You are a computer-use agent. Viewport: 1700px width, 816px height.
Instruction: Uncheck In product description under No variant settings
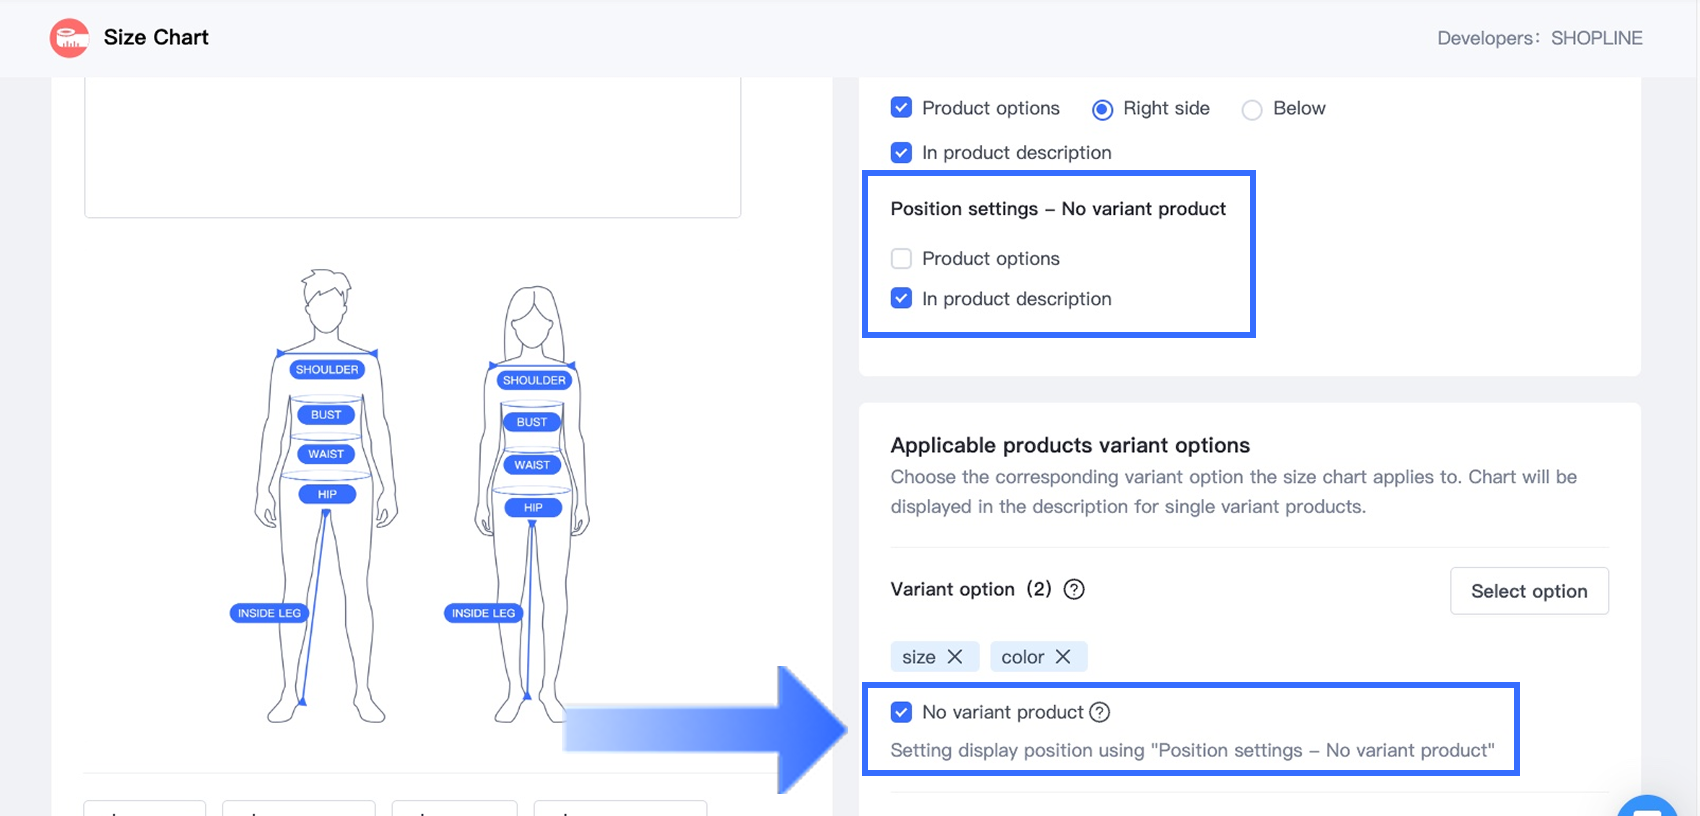(901, 299)
